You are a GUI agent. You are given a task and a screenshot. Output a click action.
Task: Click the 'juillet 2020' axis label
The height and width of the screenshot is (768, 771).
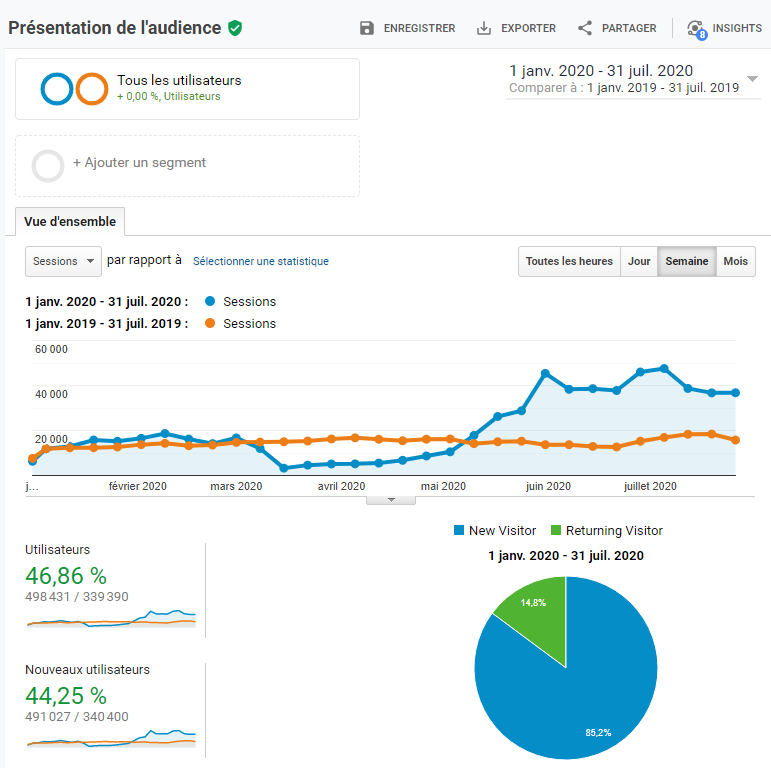(x=650, y=486)
